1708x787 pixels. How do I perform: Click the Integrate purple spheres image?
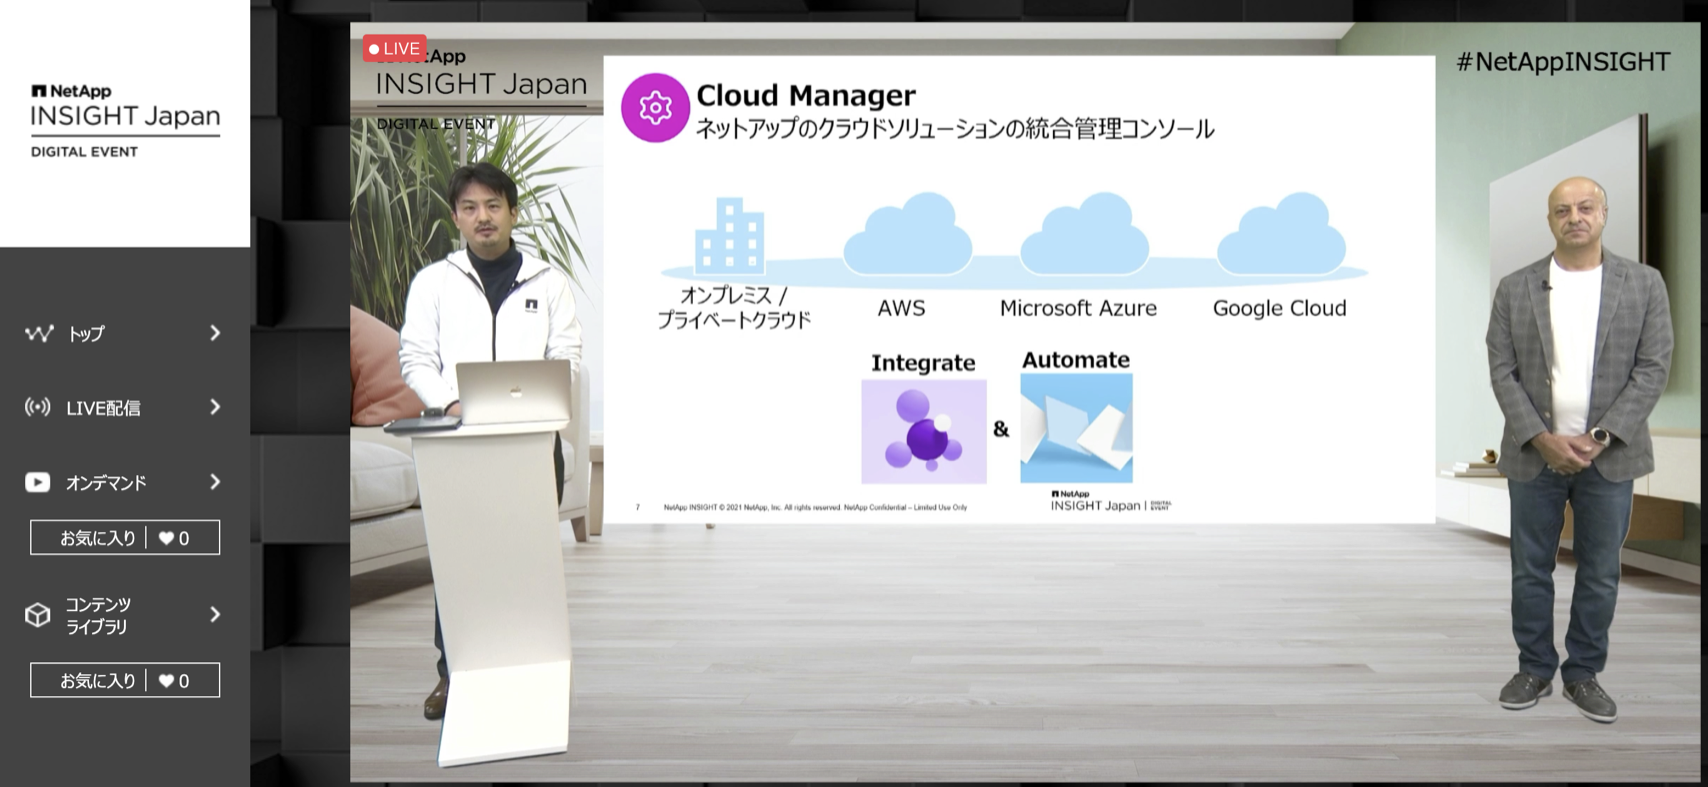point(924,431)
